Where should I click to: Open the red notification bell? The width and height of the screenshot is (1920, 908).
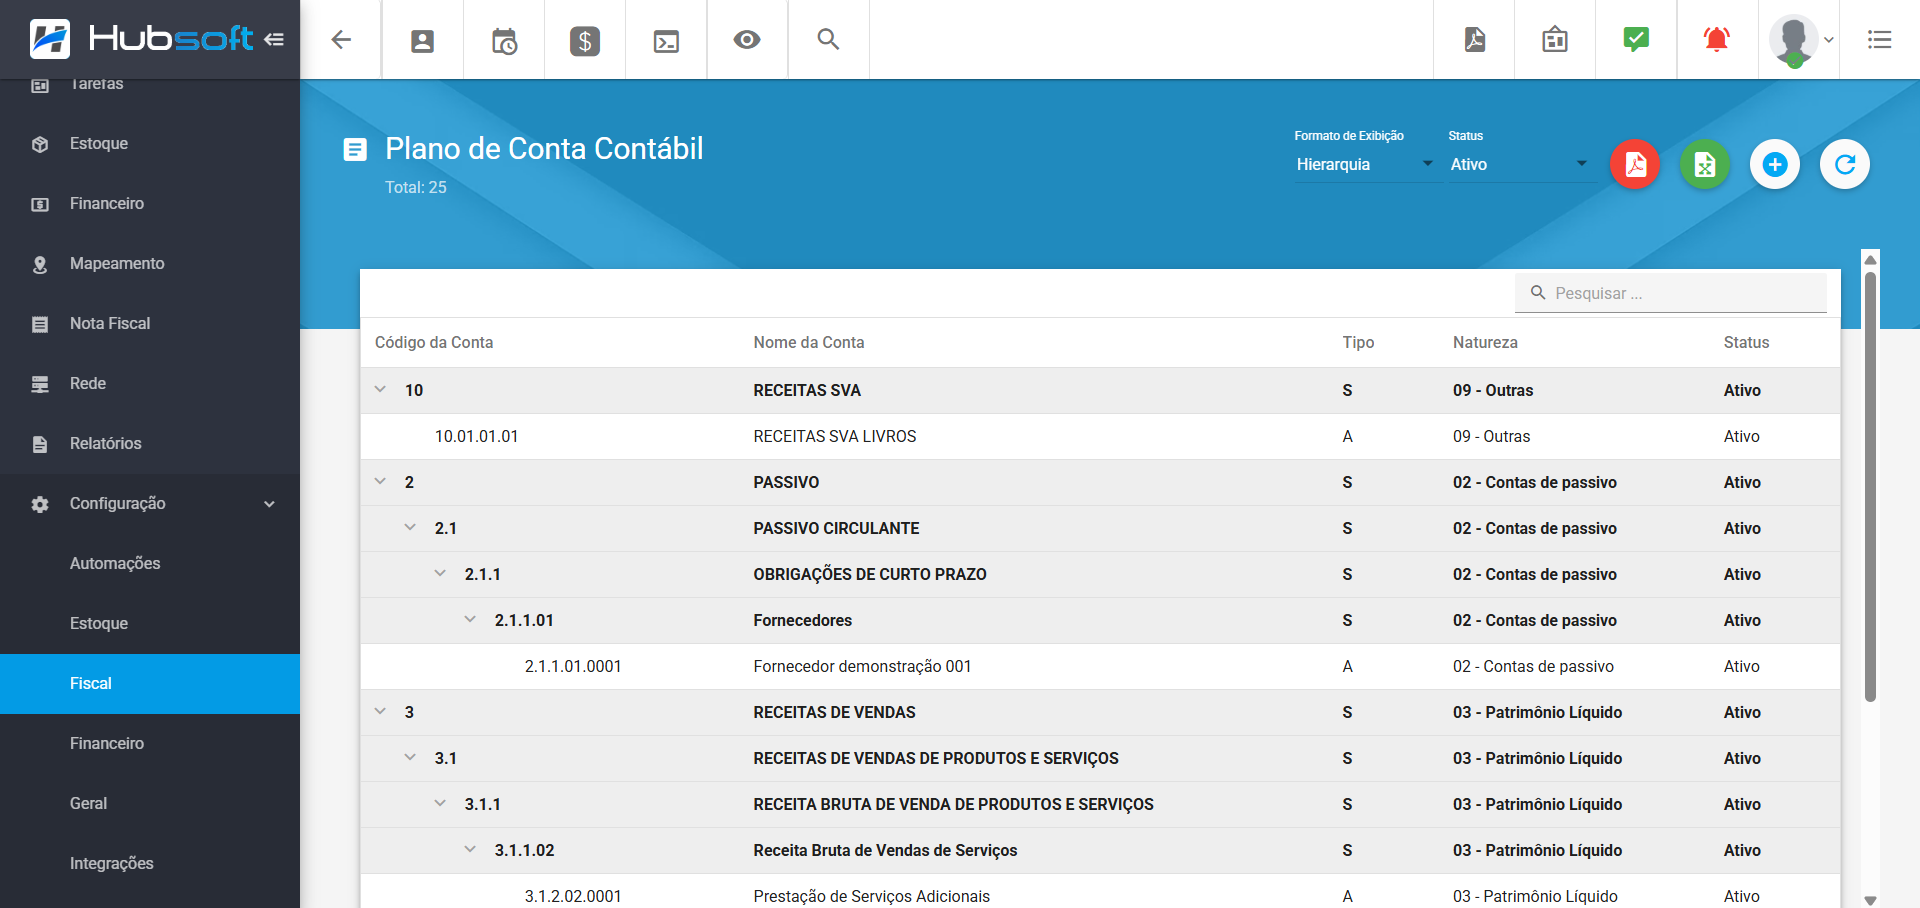[x=1716, y=40]
